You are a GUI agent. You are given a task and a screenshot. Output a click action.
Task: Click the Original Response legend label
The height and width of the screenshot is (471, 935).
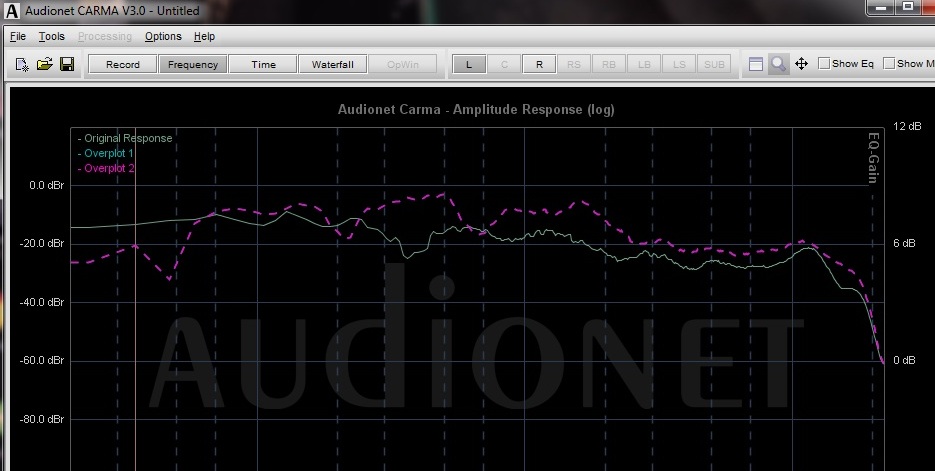coord(127,138)
